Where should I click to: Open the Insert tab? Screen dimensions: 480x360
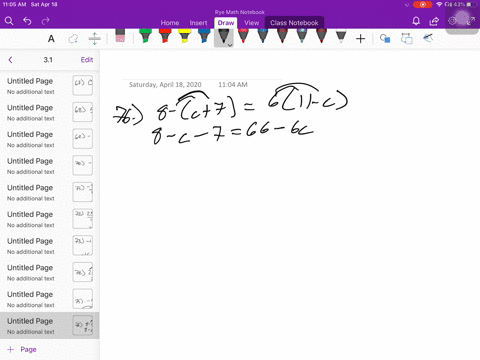click(198, 23)
